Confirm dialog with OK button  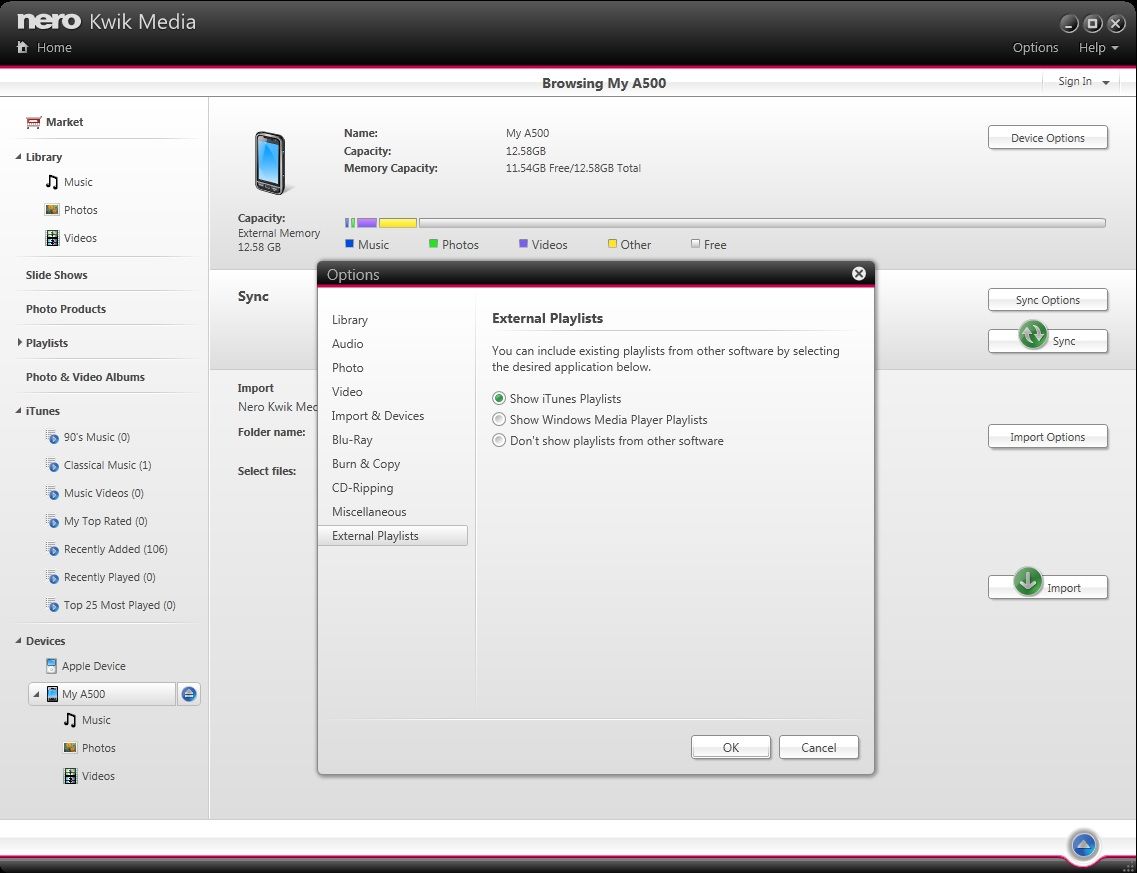[730, 748]
